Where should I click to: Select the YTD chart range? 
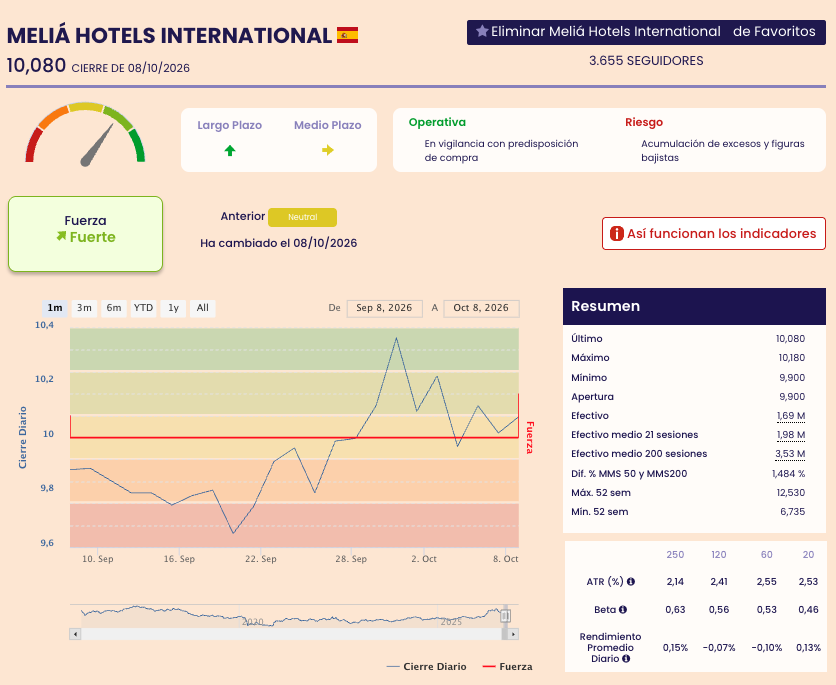143,308
